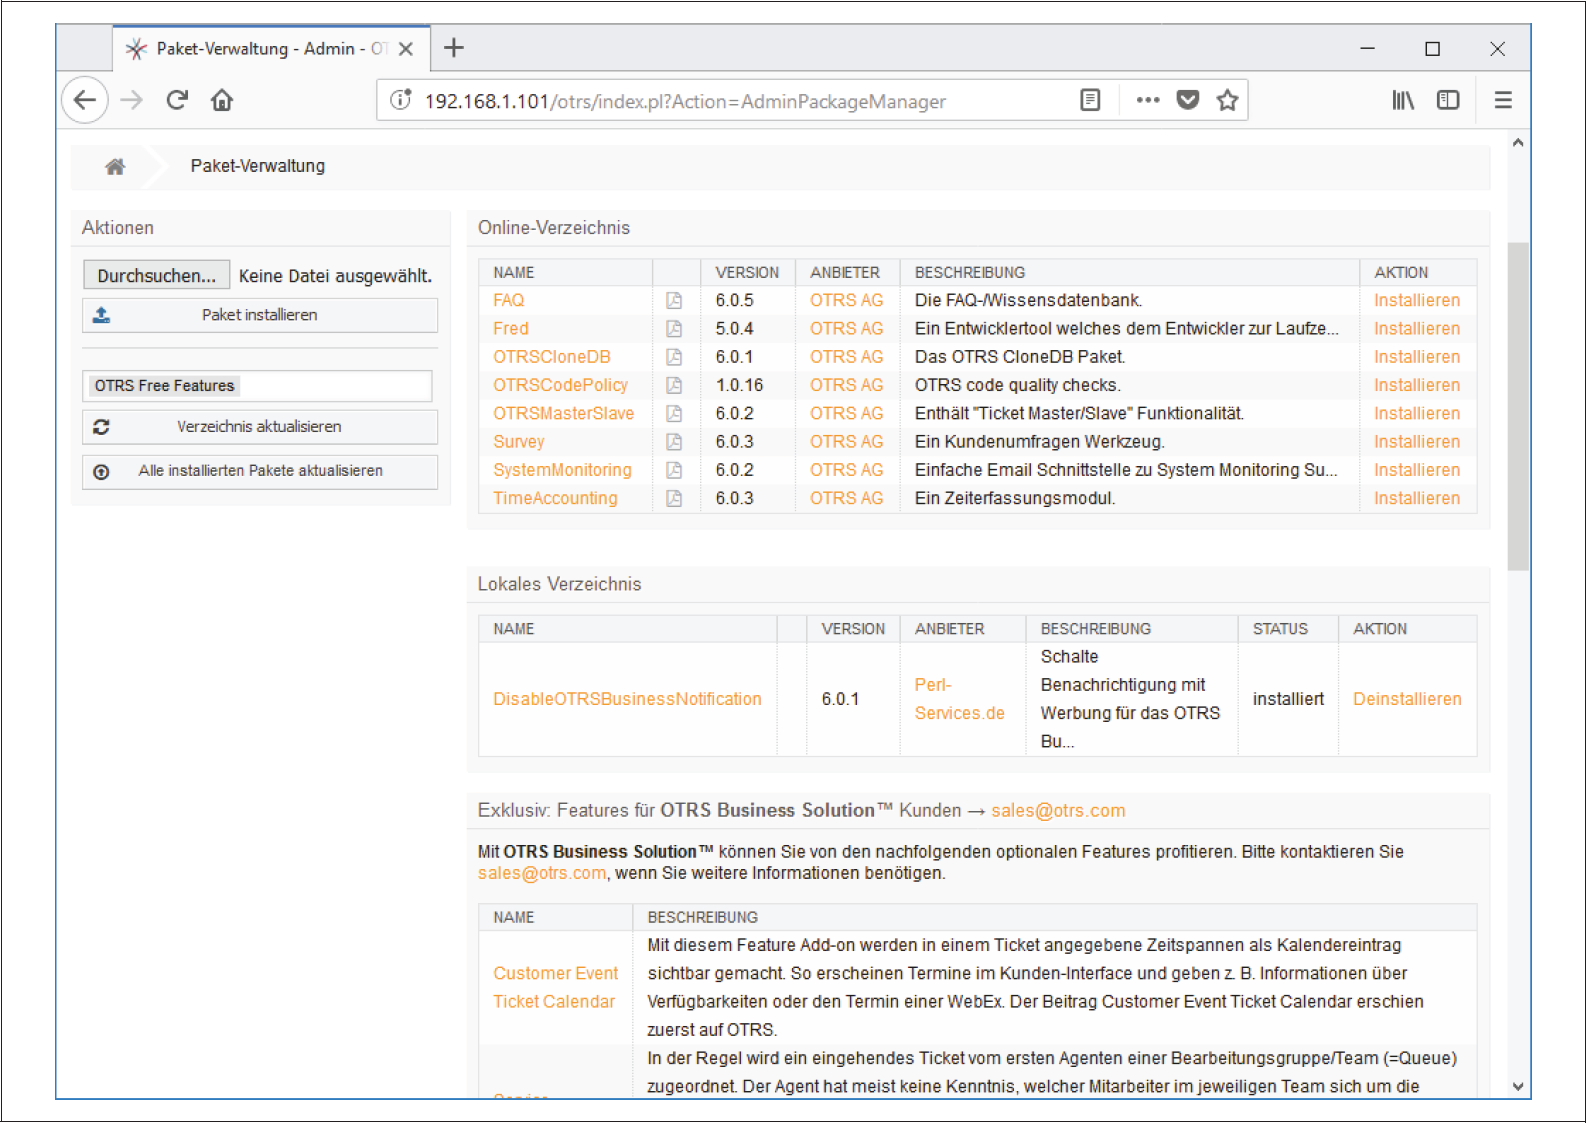The width and height of the screenshot is (1586, 1123).
Task: Click Paket installieren button
Action: [260, 315]
